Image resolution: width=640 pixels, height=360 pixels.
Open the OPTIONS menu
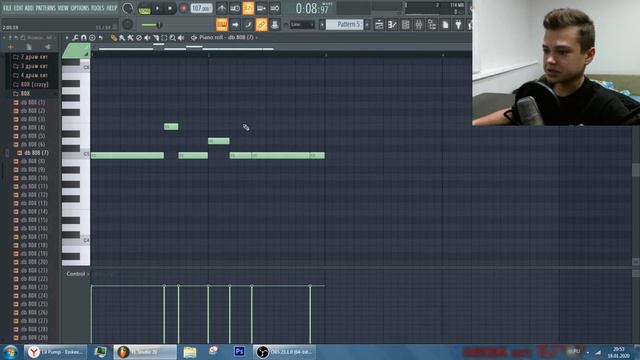click(80, 8)
